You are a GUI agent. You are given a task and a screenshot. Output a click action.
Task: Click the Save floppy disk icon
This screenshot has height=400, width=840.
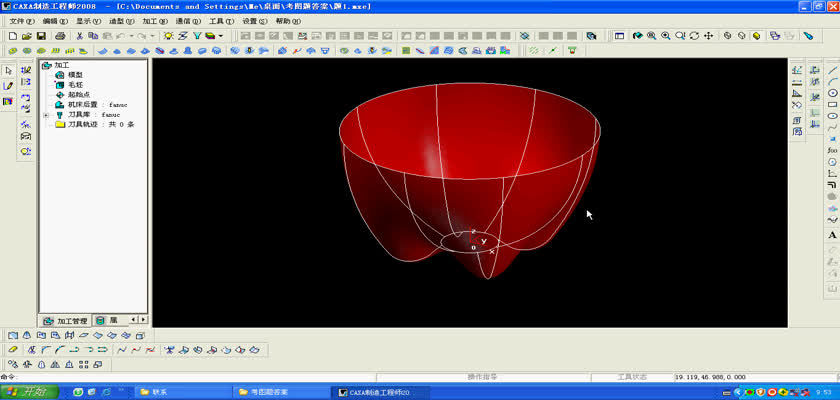(41, 36)
